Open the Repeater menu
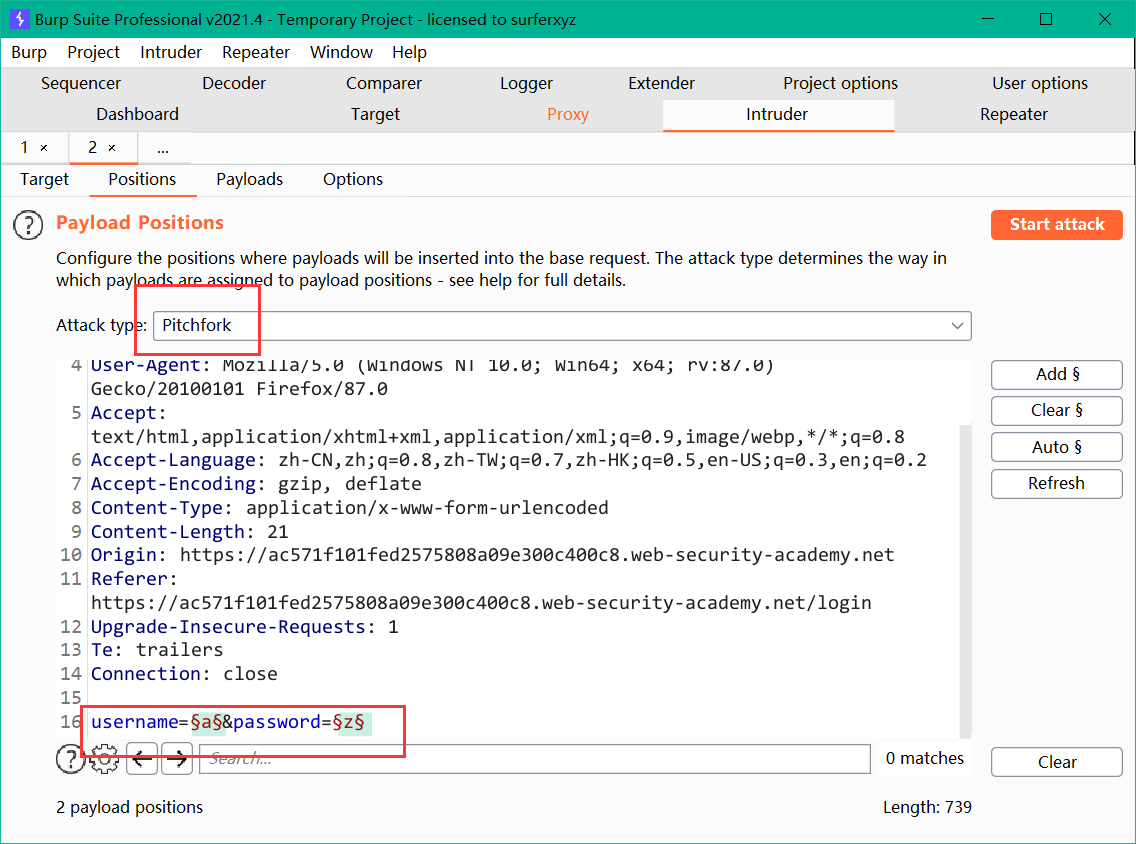Image resolution: width=1136 pixels, height=844 pixels. point(256,52)
